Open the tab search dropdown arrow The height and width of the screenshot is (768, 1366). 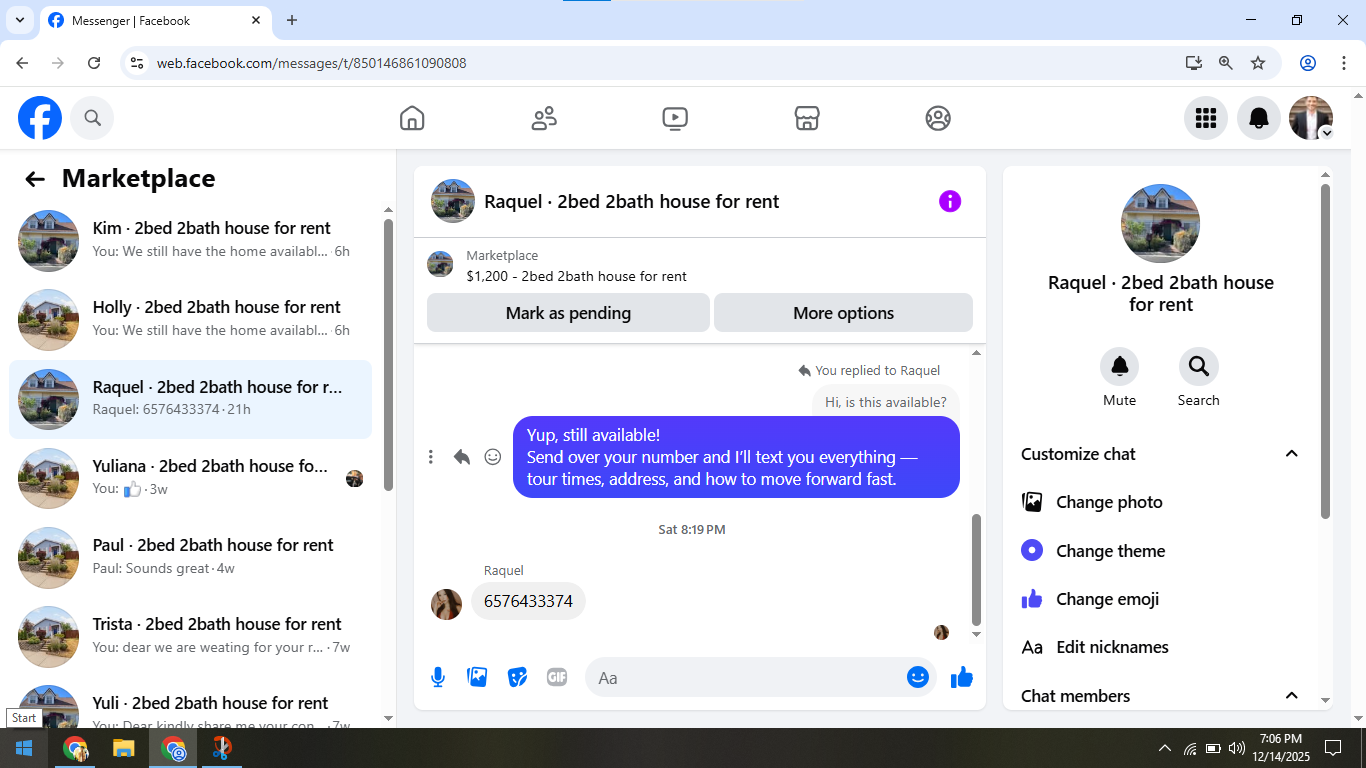coord(19,20)
